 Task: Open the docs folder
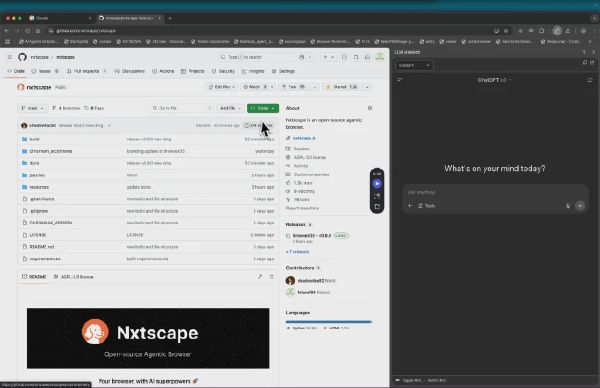coord(34,163)
